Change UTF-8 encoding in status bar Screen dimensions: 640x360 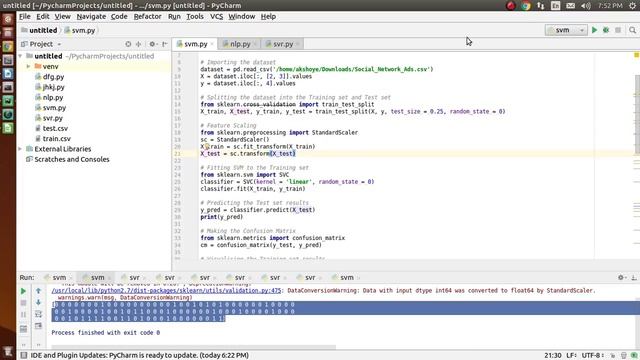(x=592, y=356)
